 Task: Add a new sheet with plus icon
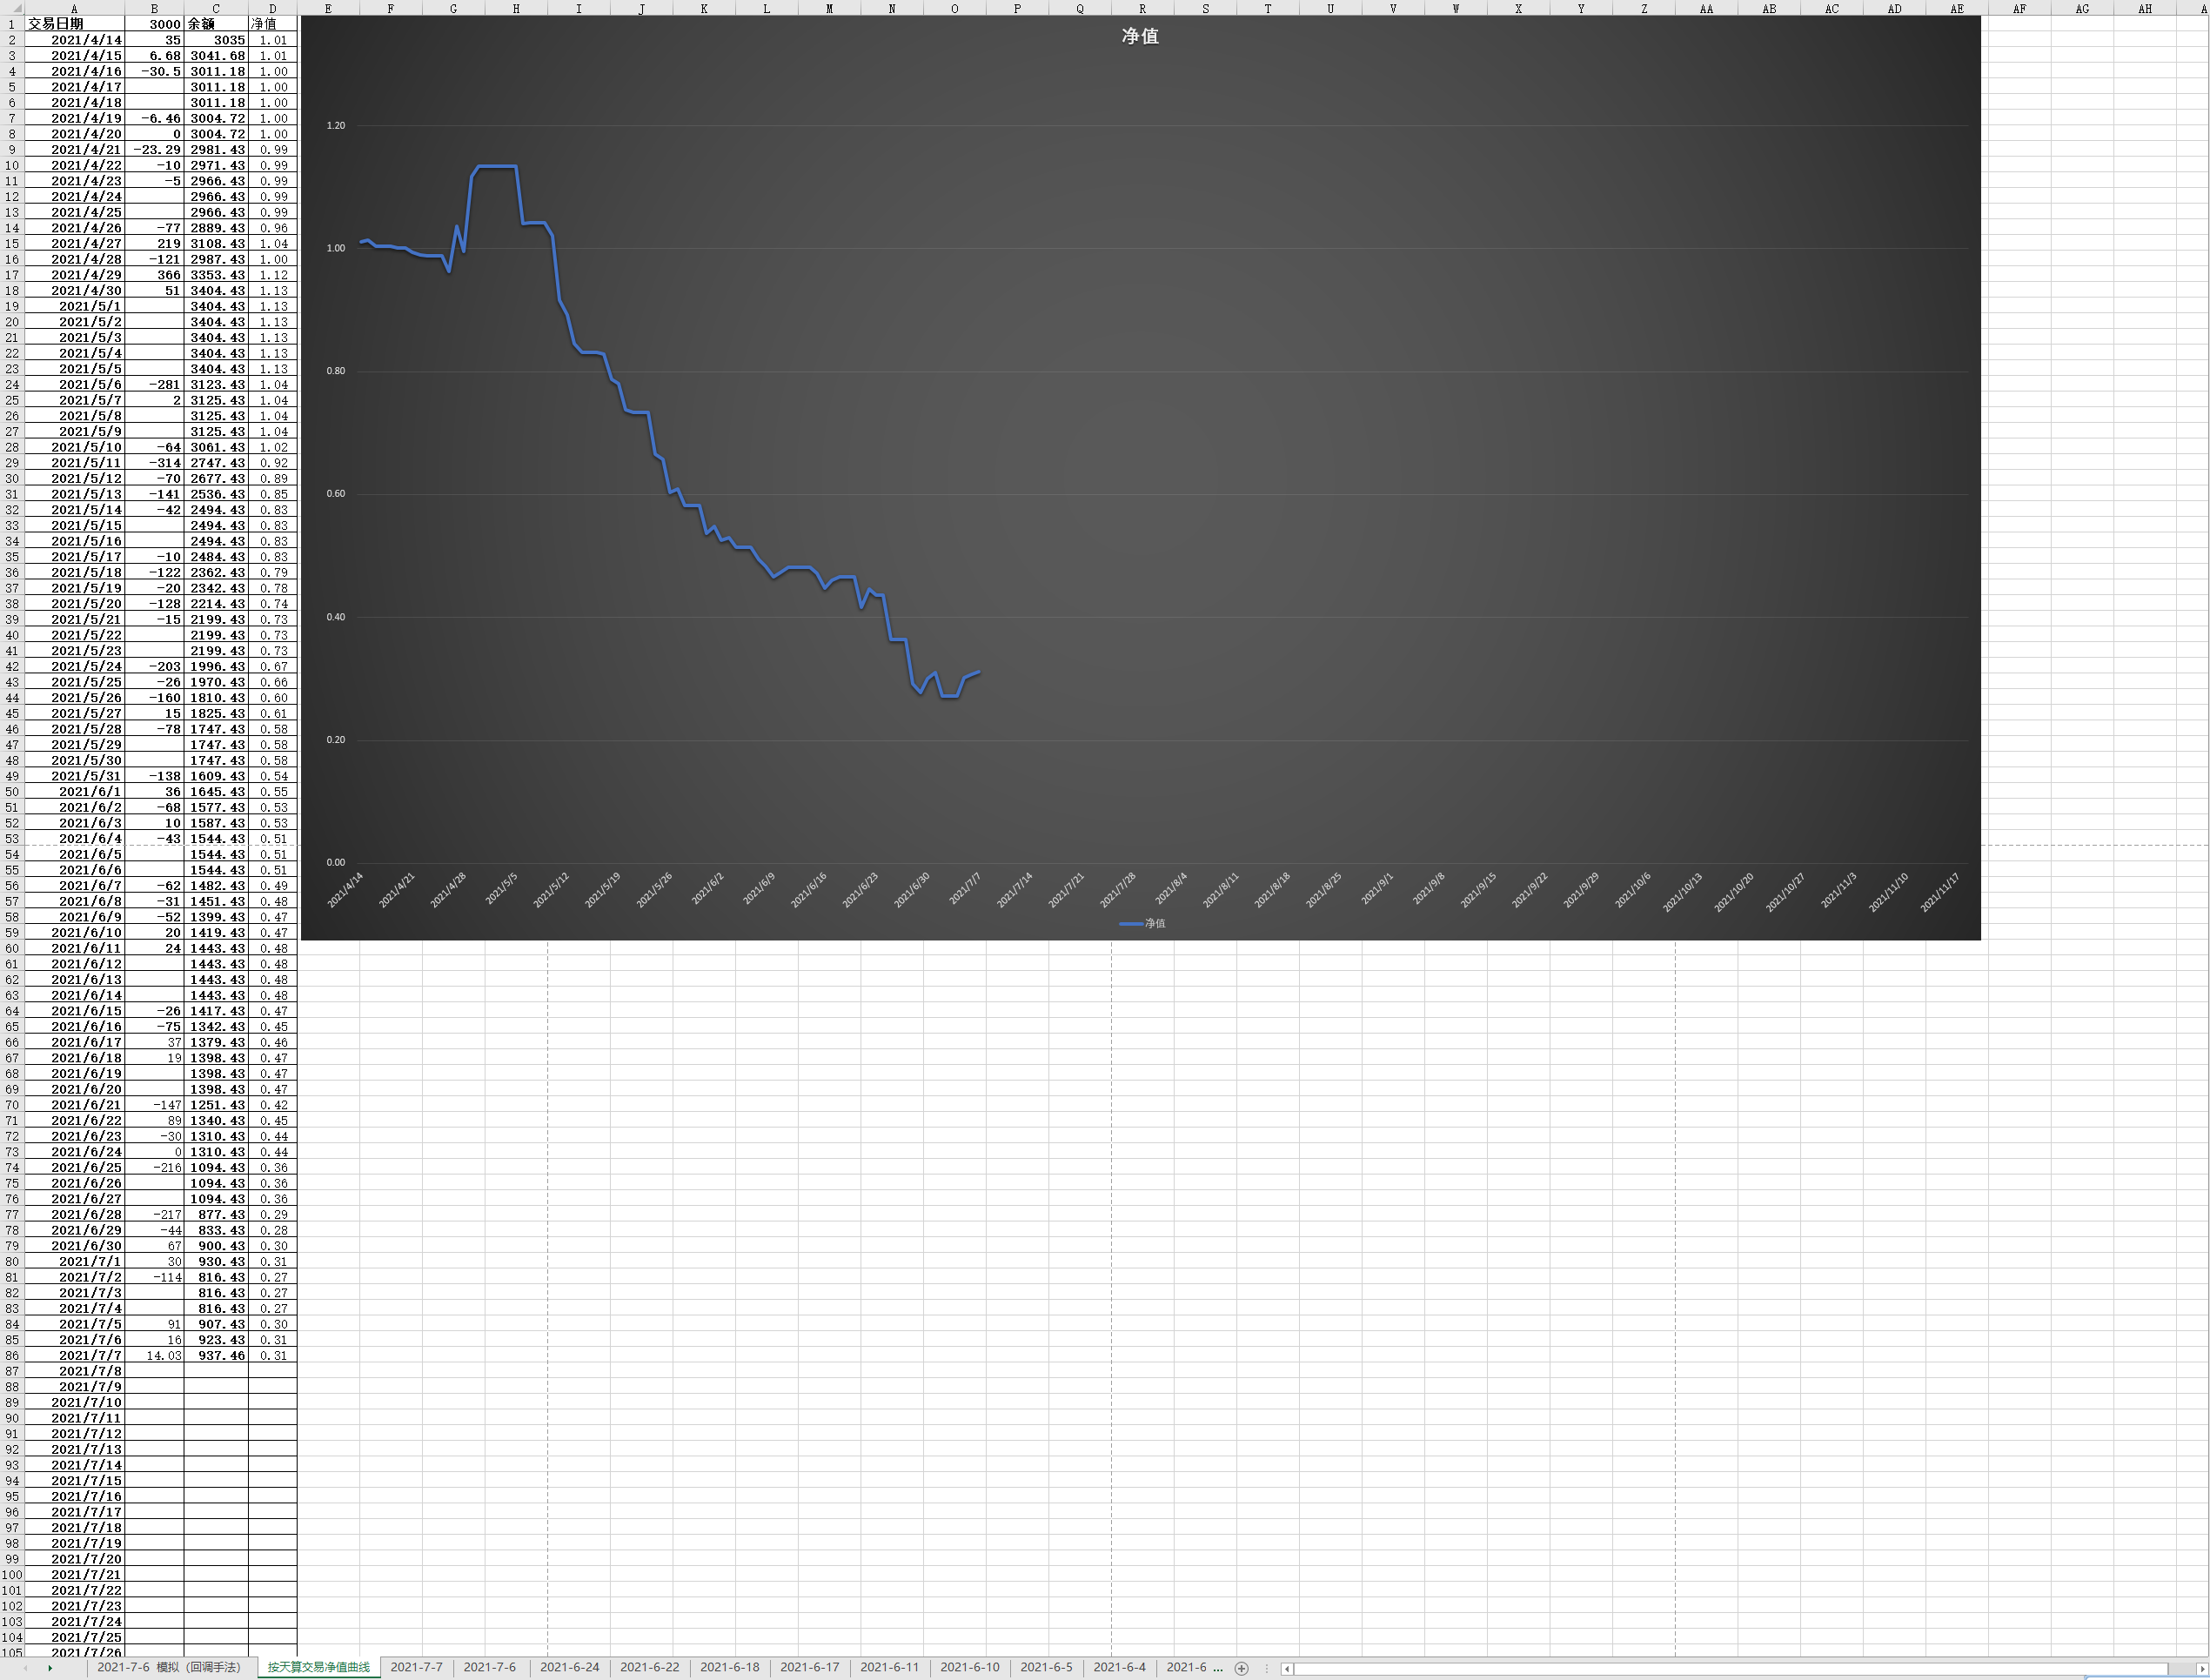pos(1241,1668)
